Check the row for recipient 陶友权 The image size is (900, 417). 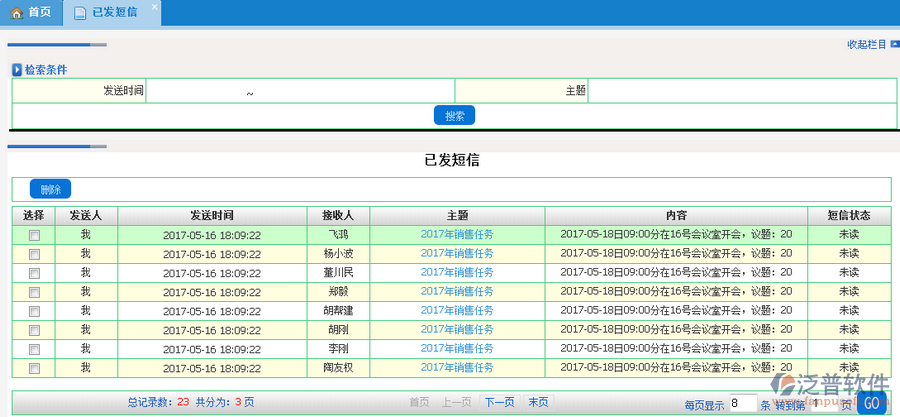point(35,368)
